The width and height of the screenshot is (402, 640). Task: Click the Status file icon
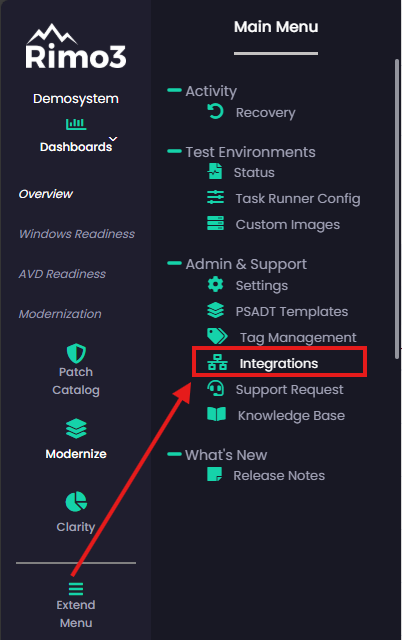(215, 171)
